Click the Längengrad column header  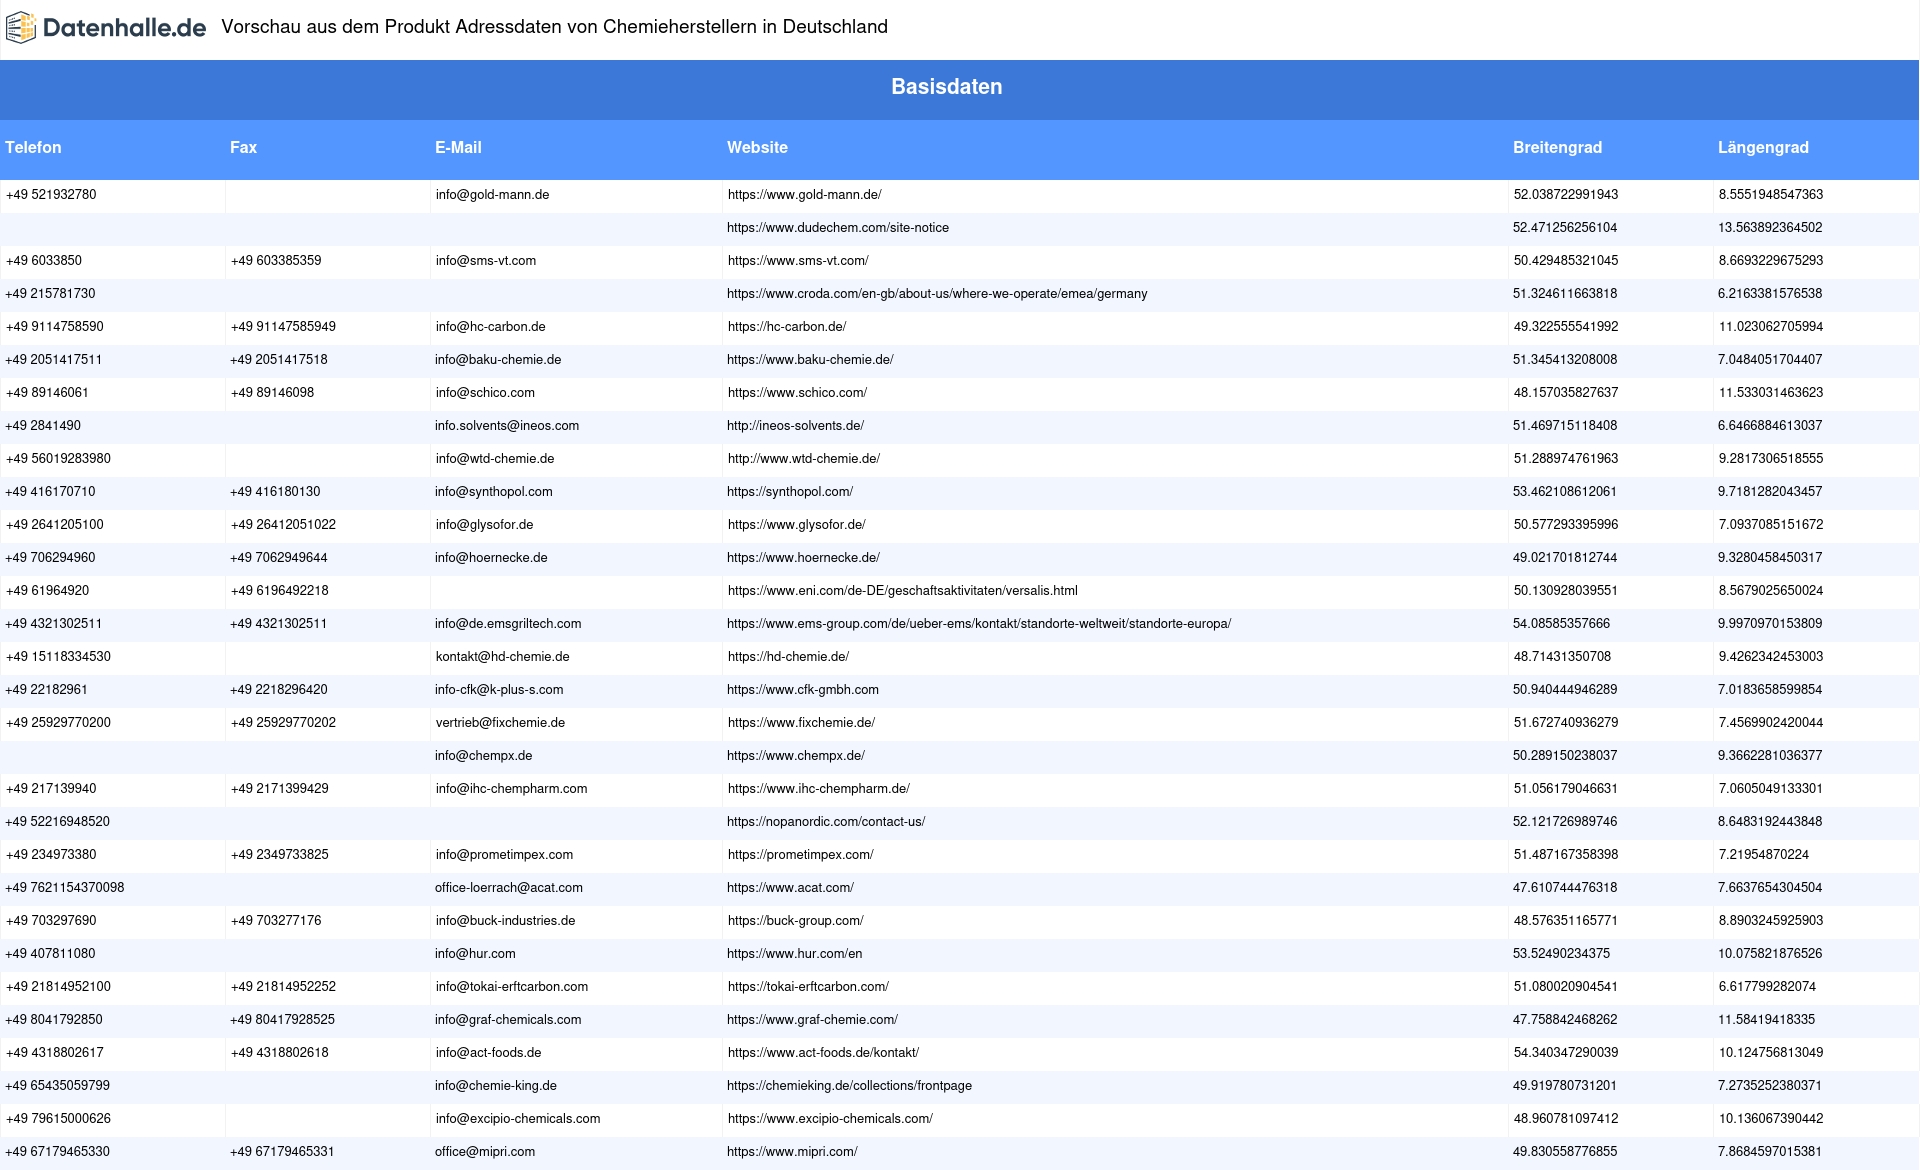click(x=1763, y=147)
